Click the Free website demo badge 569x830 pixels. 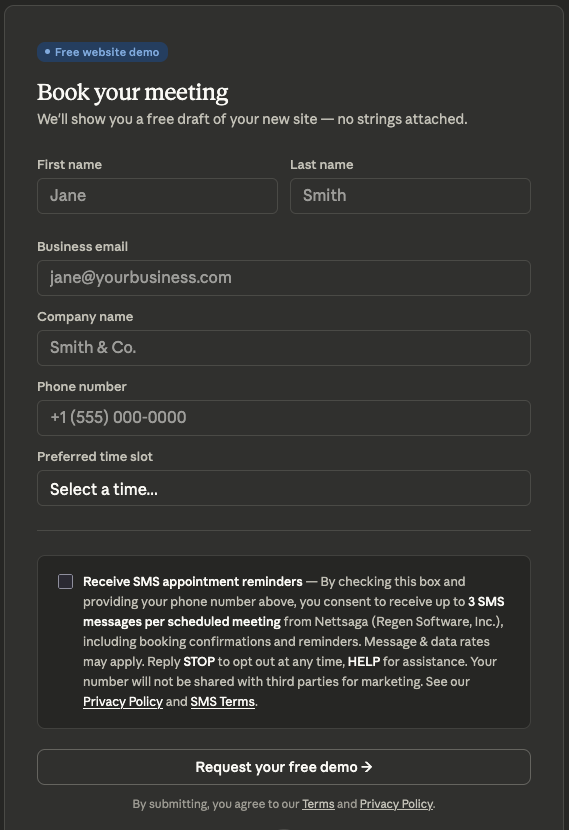pos(102,52)
